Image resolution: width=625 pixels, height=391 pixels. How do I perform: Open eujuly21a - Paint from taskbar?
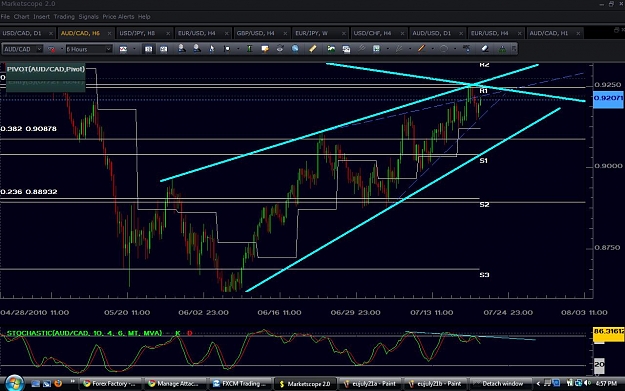click(x=370, y=384)
